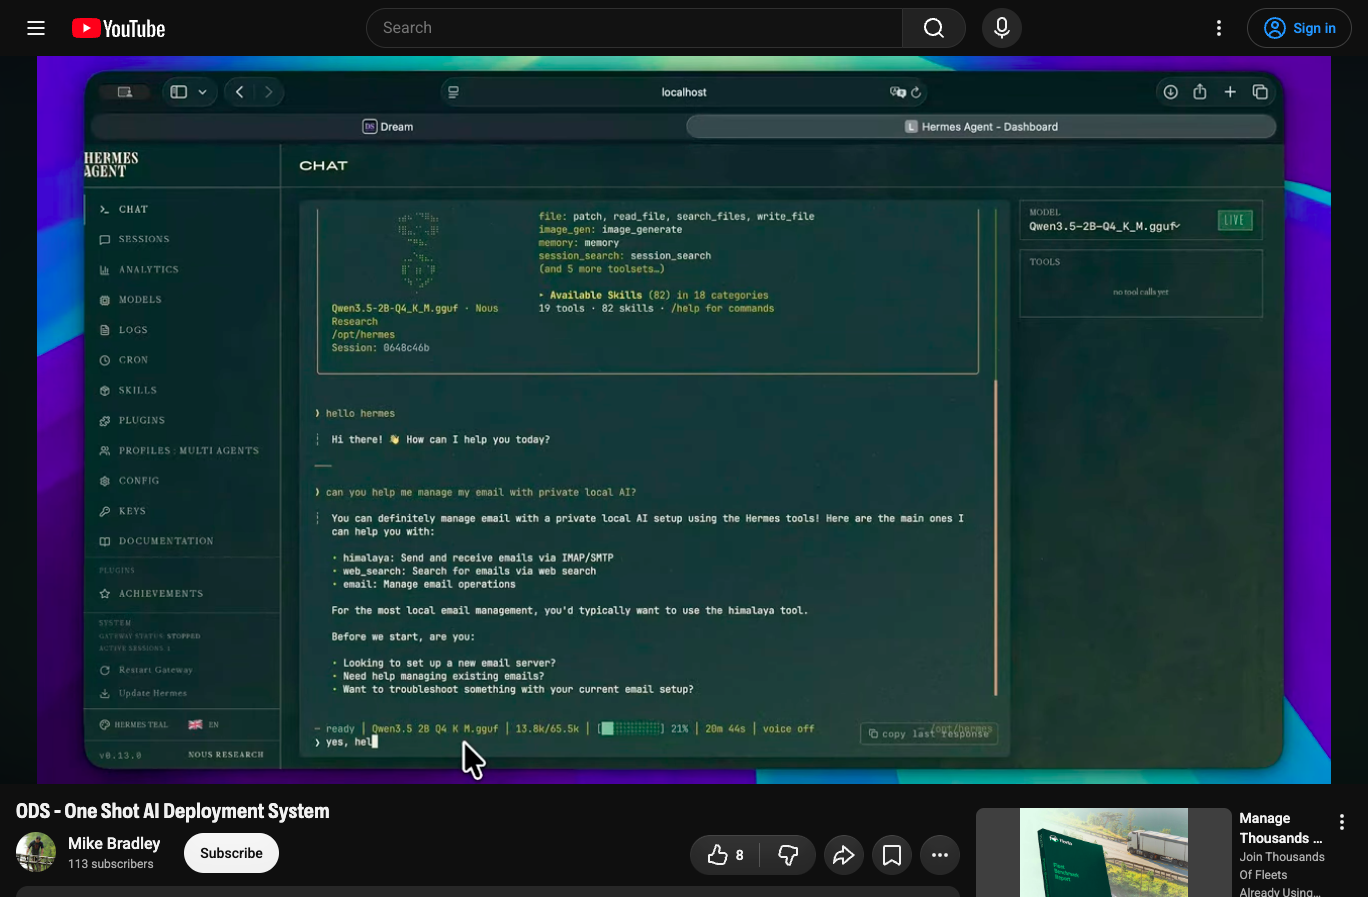Open the YouTube hamburger guide menu
Screen dimensions: 1368x897
click(x=36, y=28)
